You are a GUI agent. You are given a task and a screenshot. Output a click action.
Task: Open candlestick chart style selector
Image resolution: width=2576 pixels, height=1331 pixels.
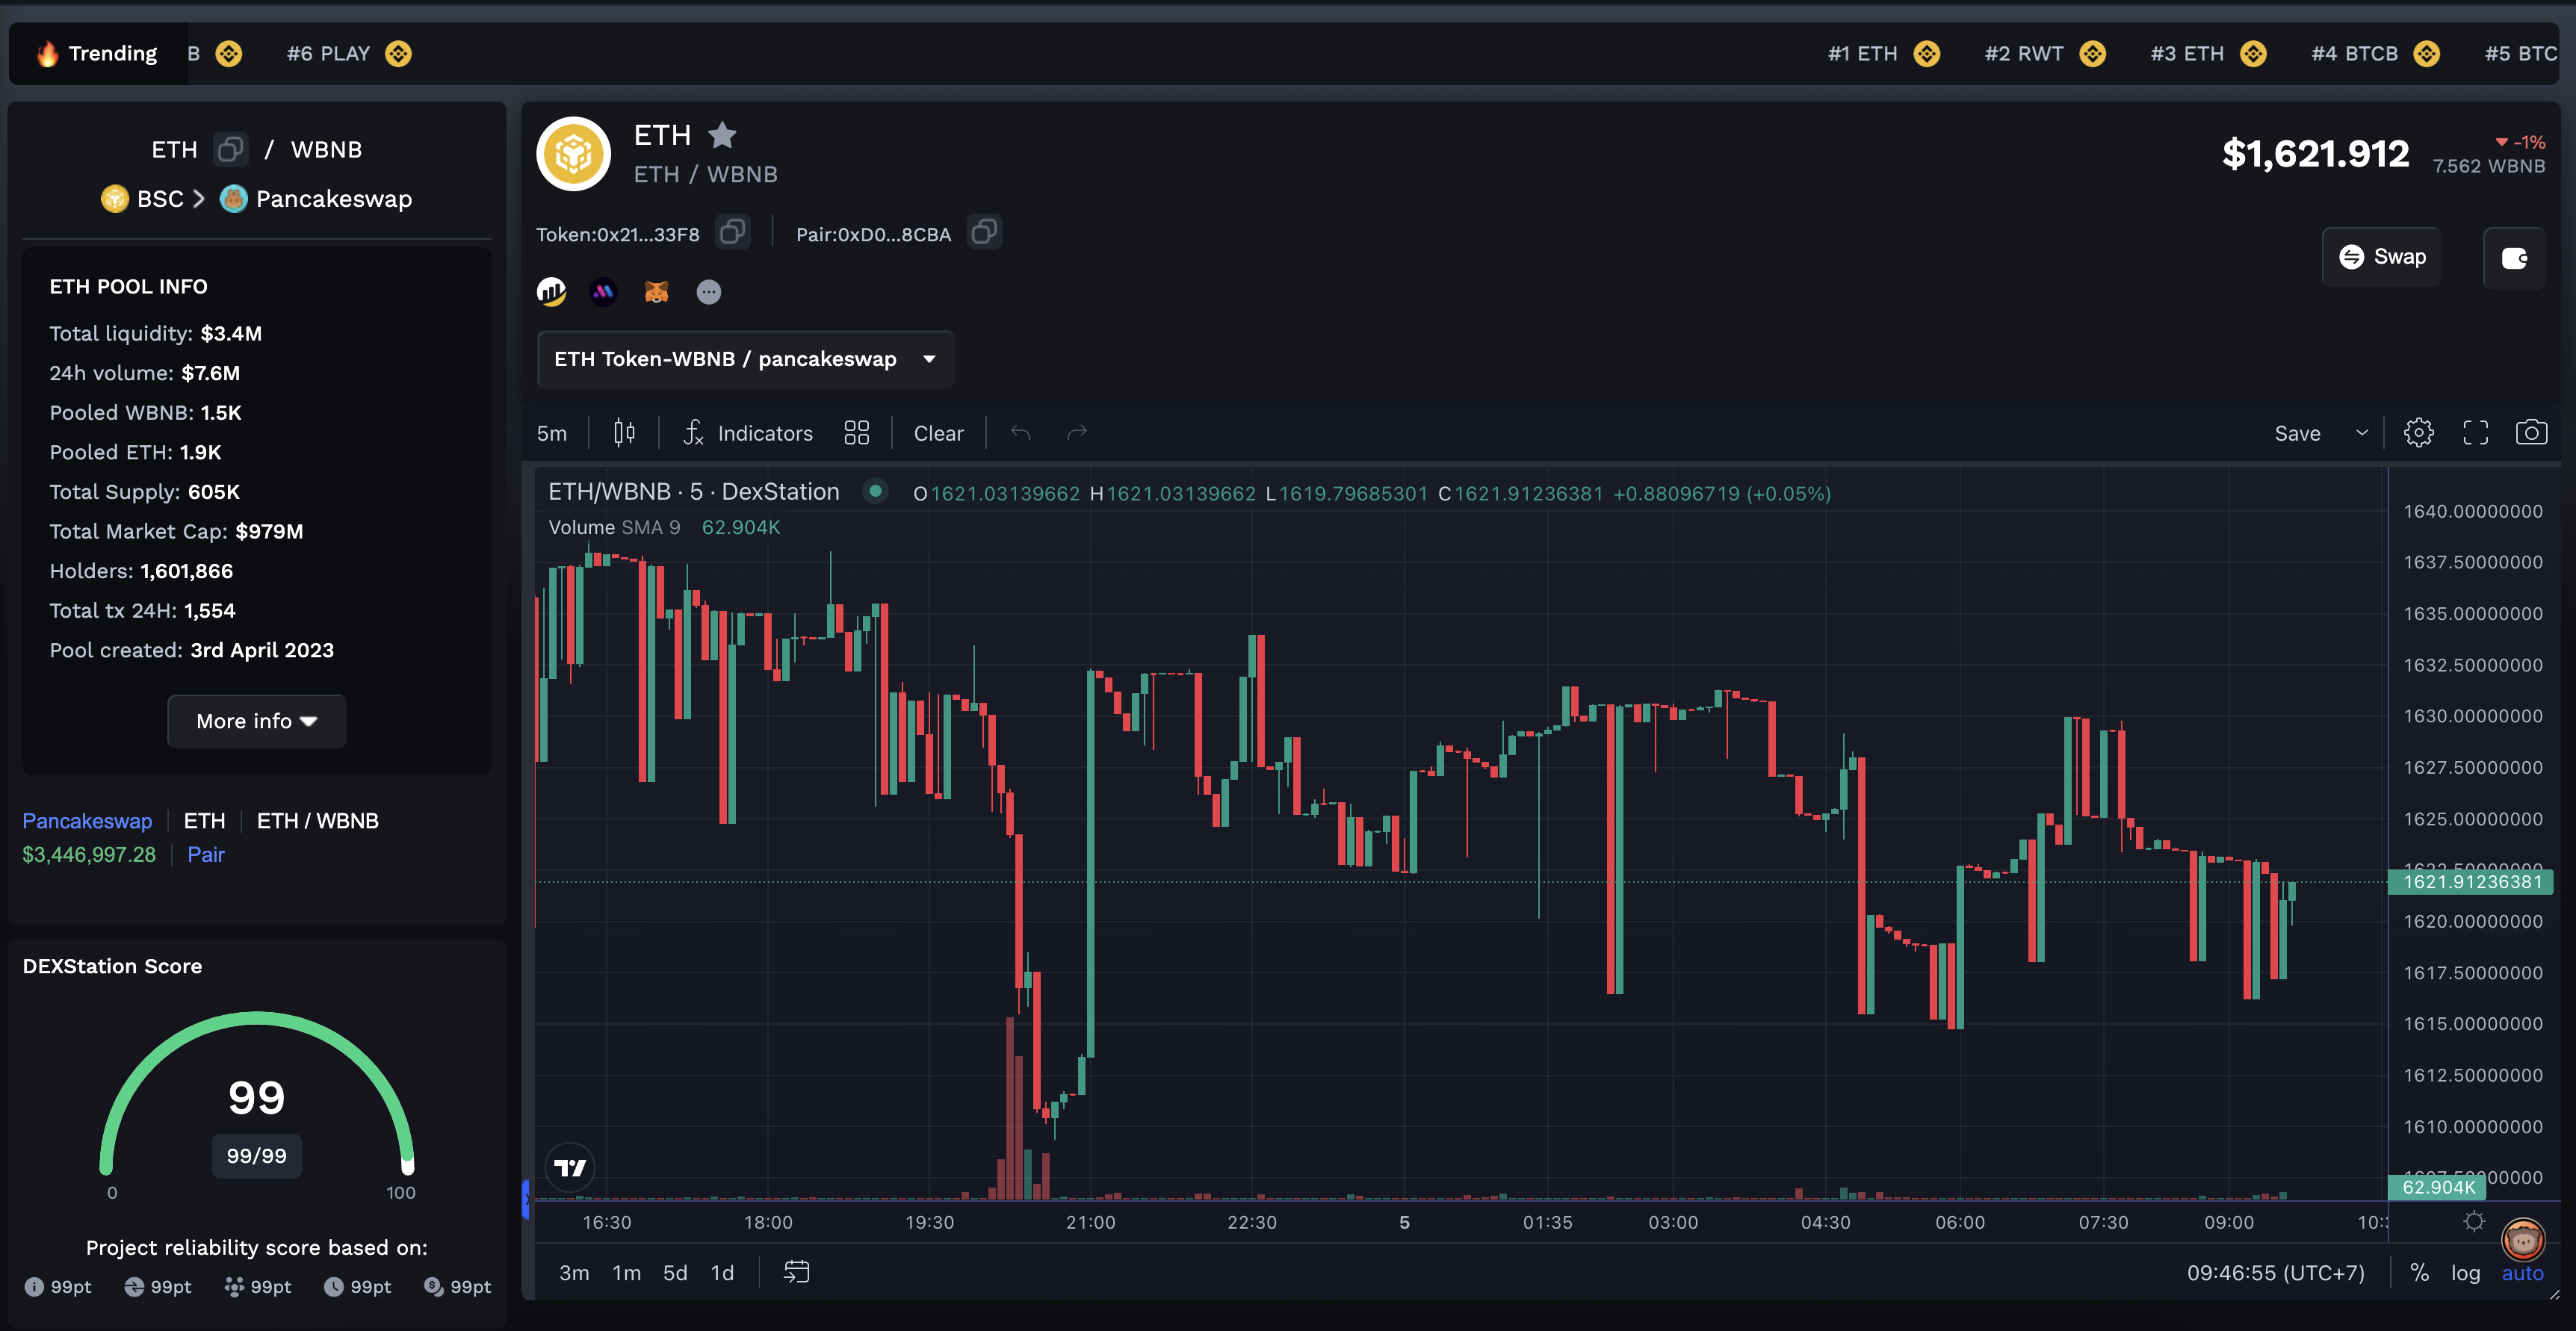(624, 433)
